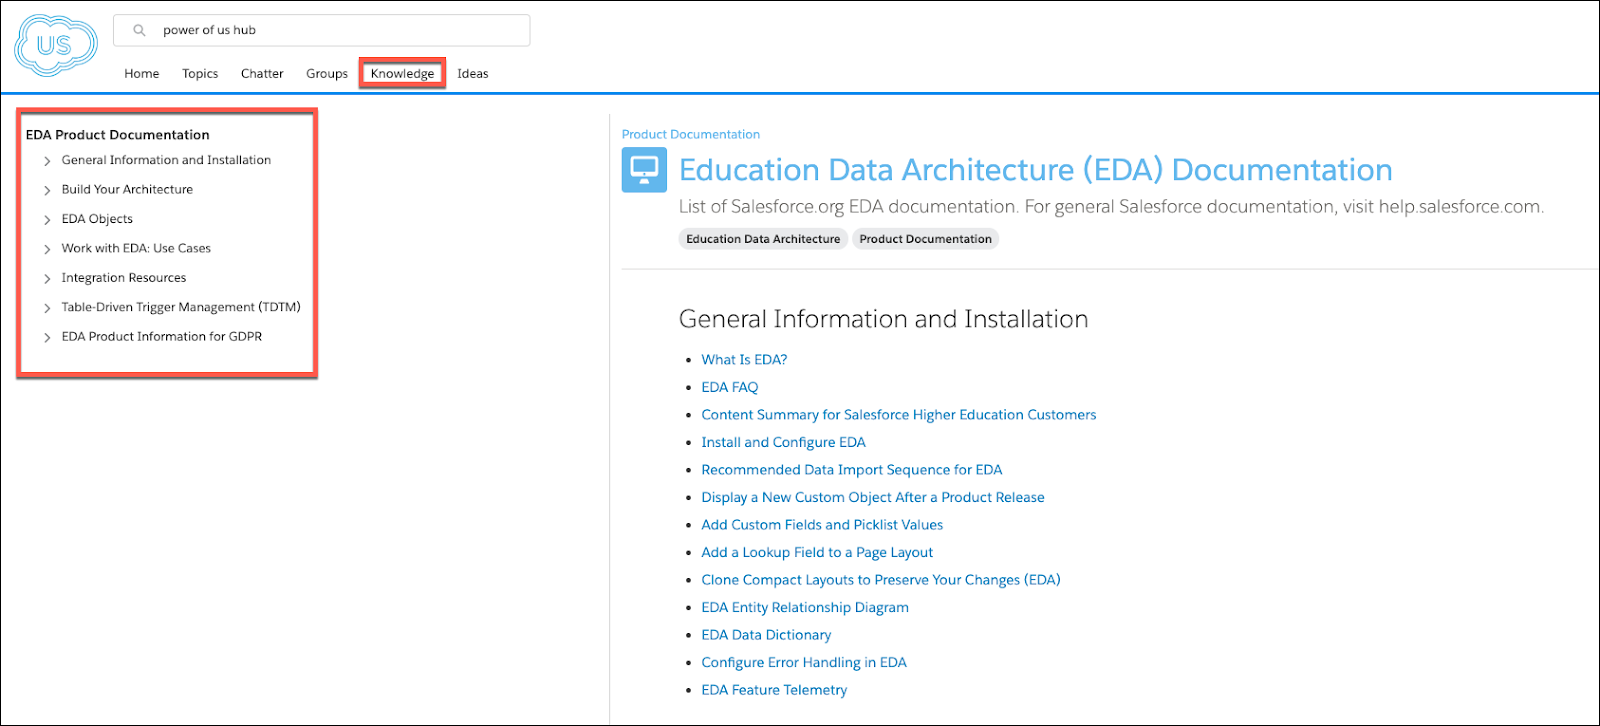This screenshot has height=726, width=1600.
Task: Open Clone Compact Layouts link
Action: click(881, 580)
